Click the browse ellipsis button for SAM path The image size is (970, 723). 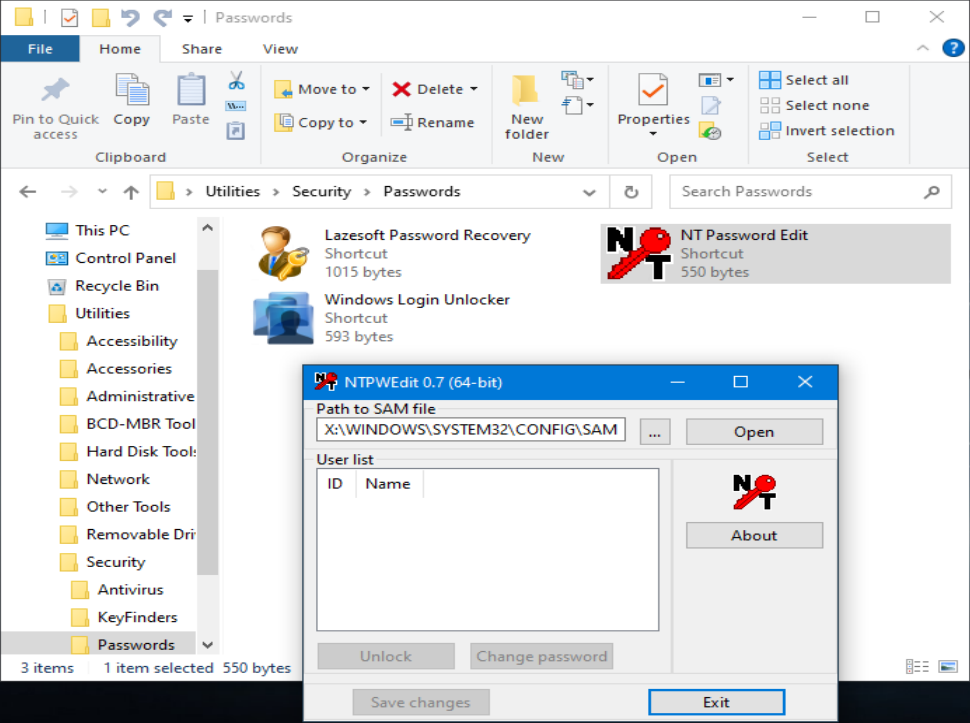(x=655, y=432)
